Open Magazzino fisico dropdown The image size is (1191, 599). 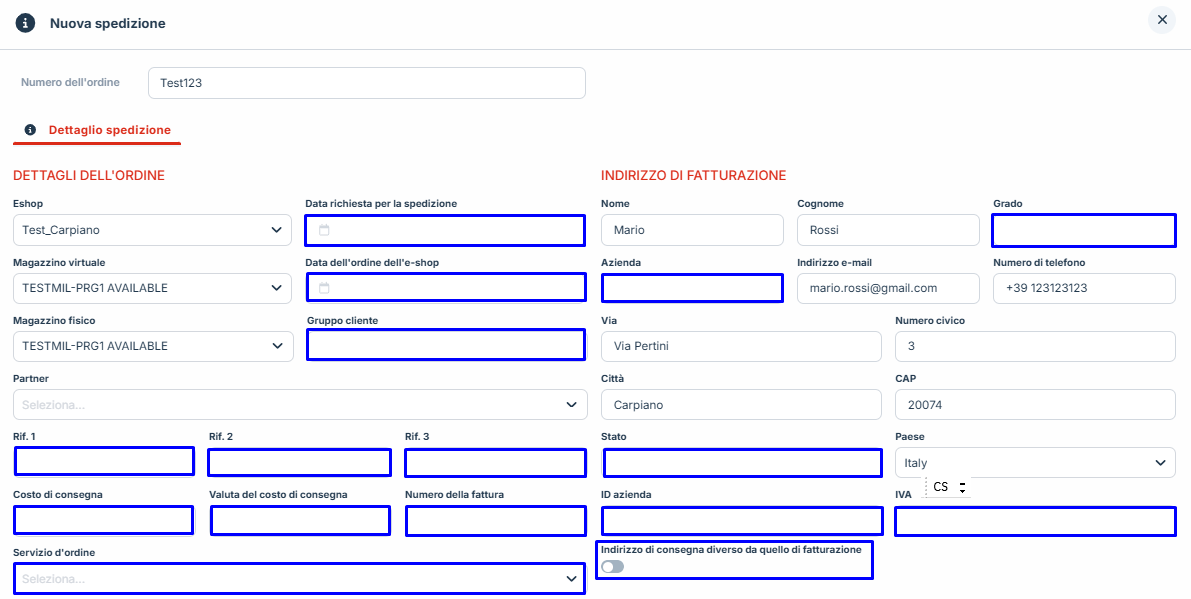tap(152, 346)
